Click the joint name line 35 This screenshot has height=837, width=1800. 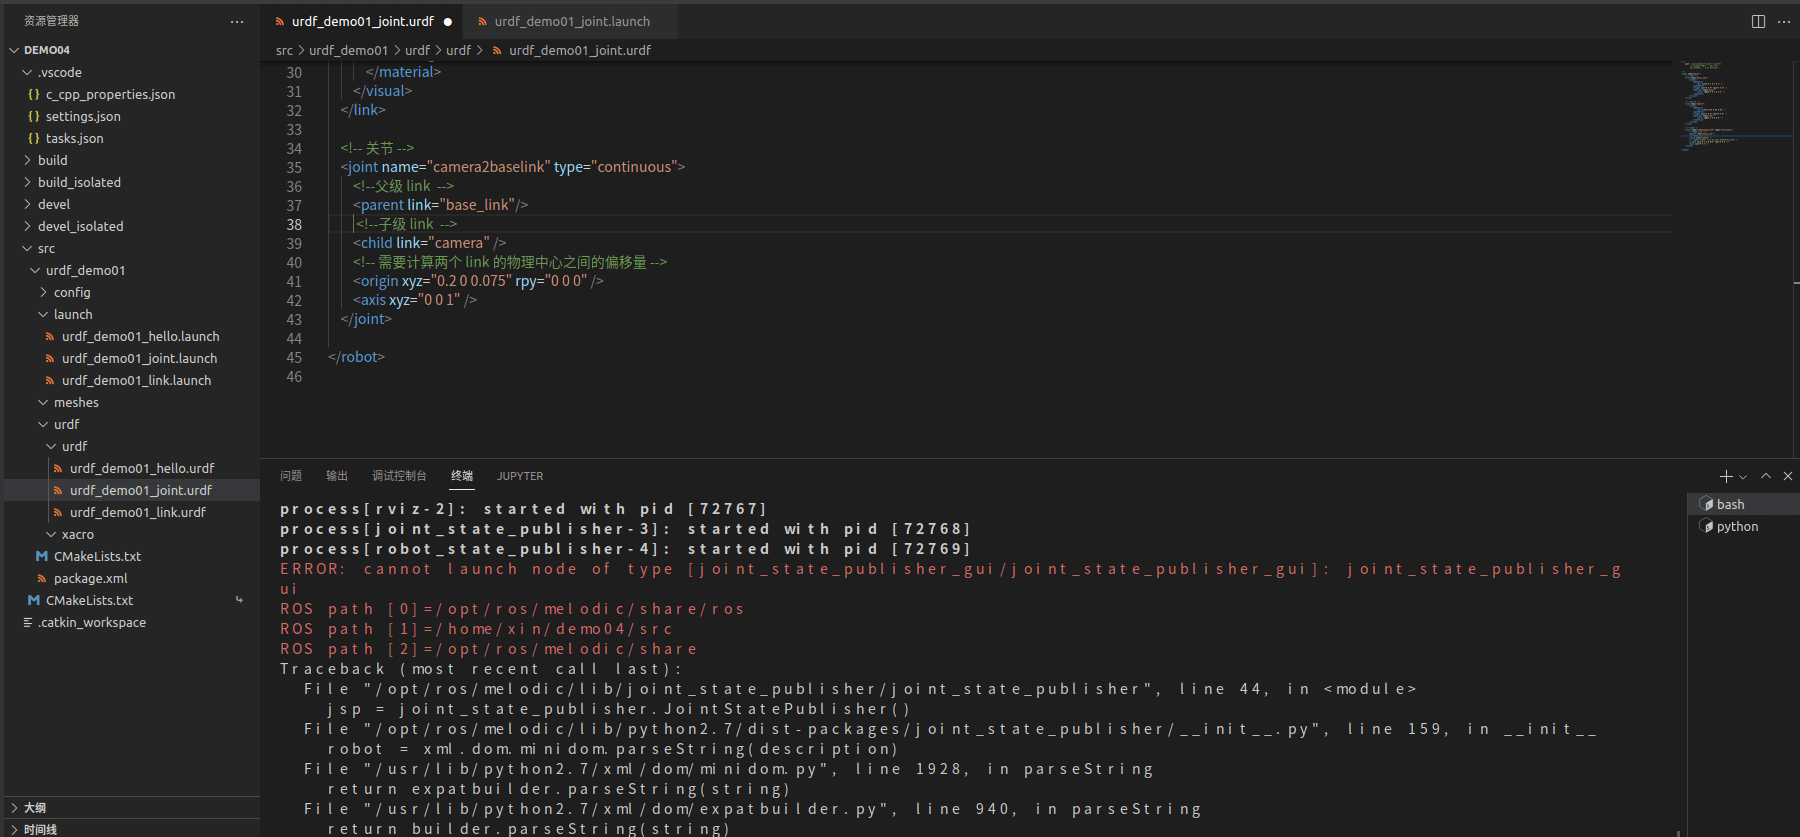512,167
